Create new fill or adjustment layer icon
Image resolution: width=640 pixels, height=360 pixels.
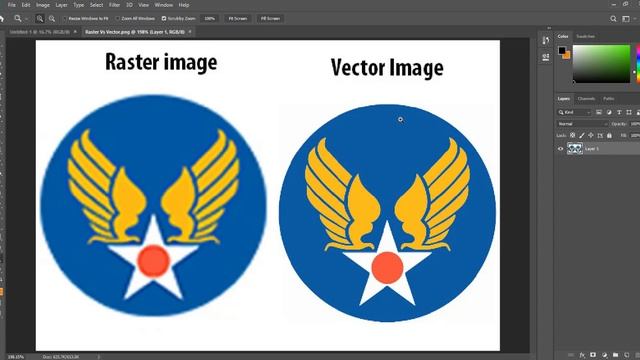pyautogui.click(x=604, y=355)
